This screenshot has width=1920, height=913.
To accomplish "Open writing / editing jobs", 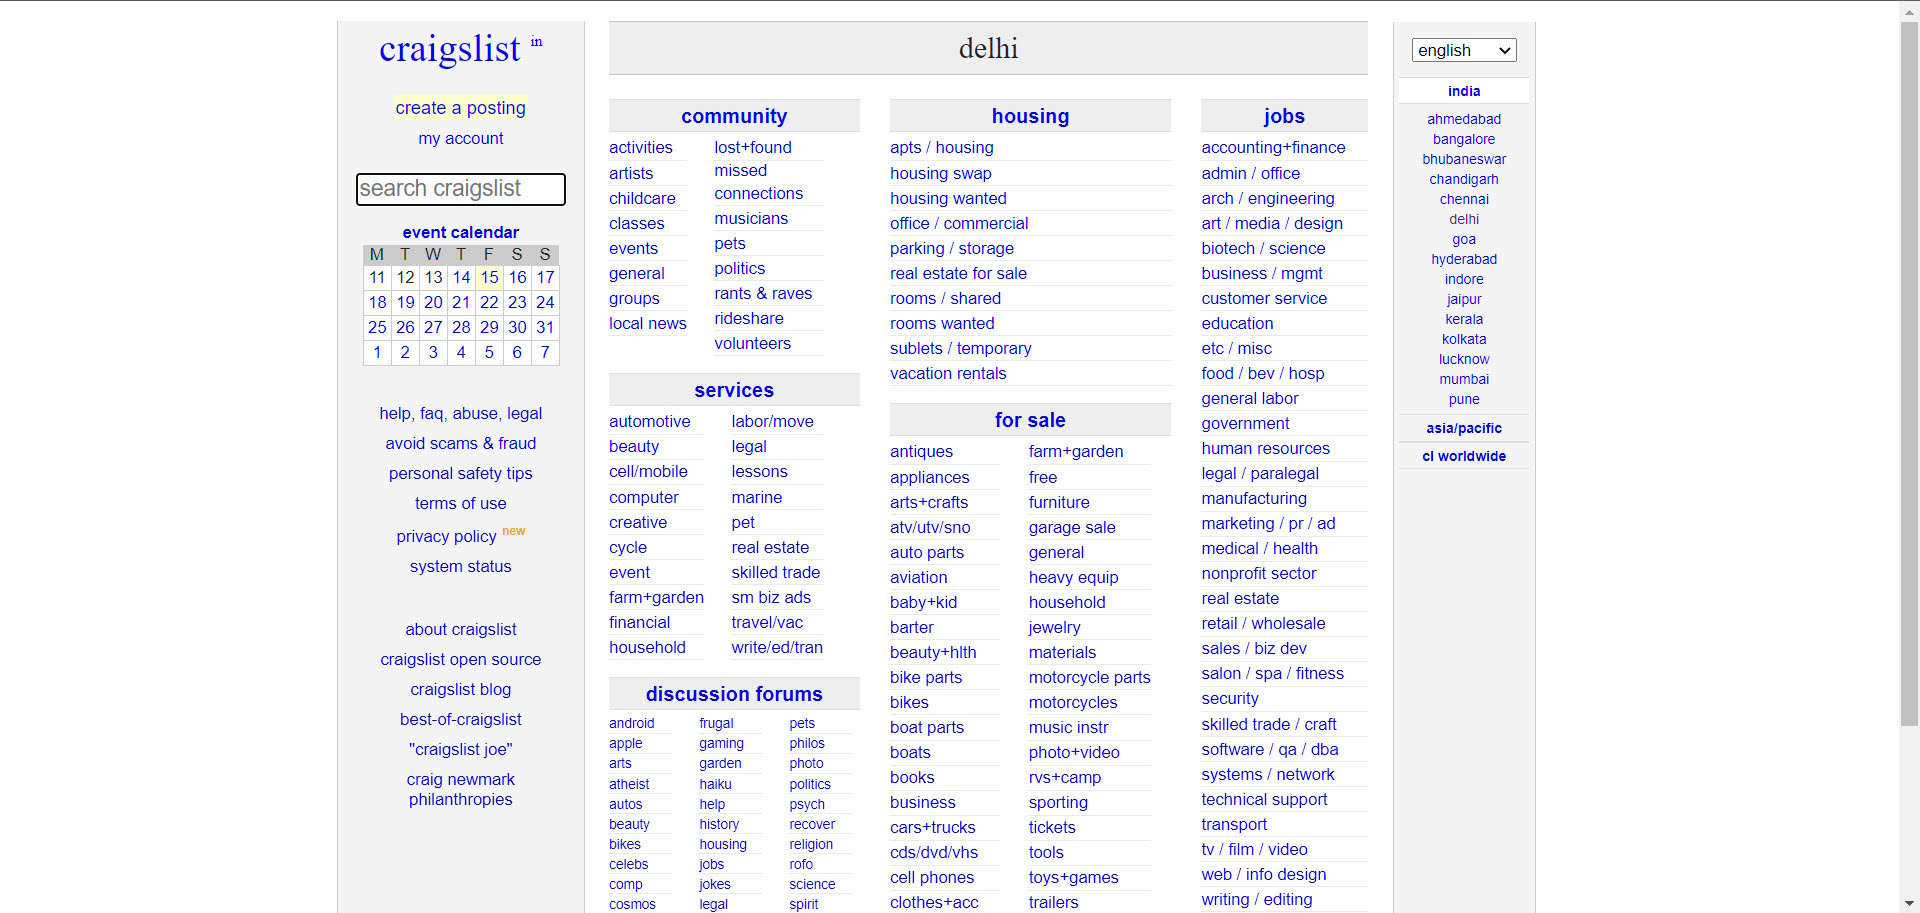I will (x=1257, y=899).
